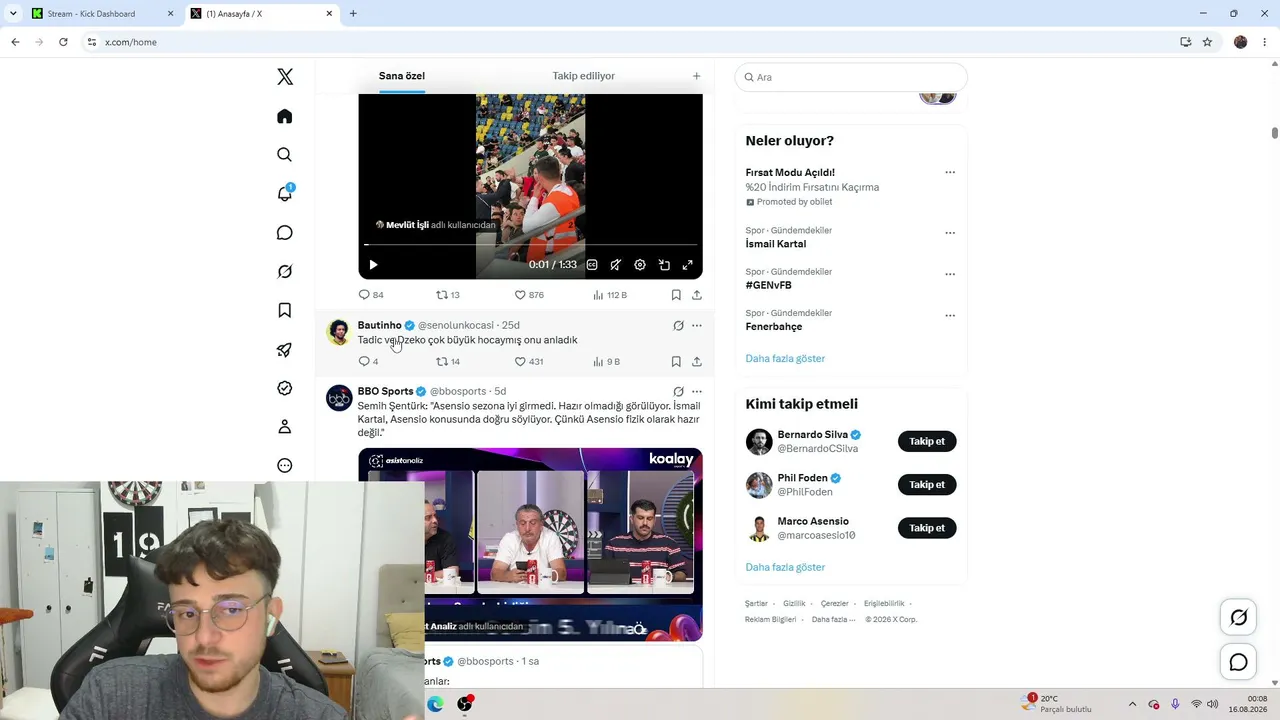
Task: Click 'Daha fazla göster' under follow suggestions
Action: point(785,568)
